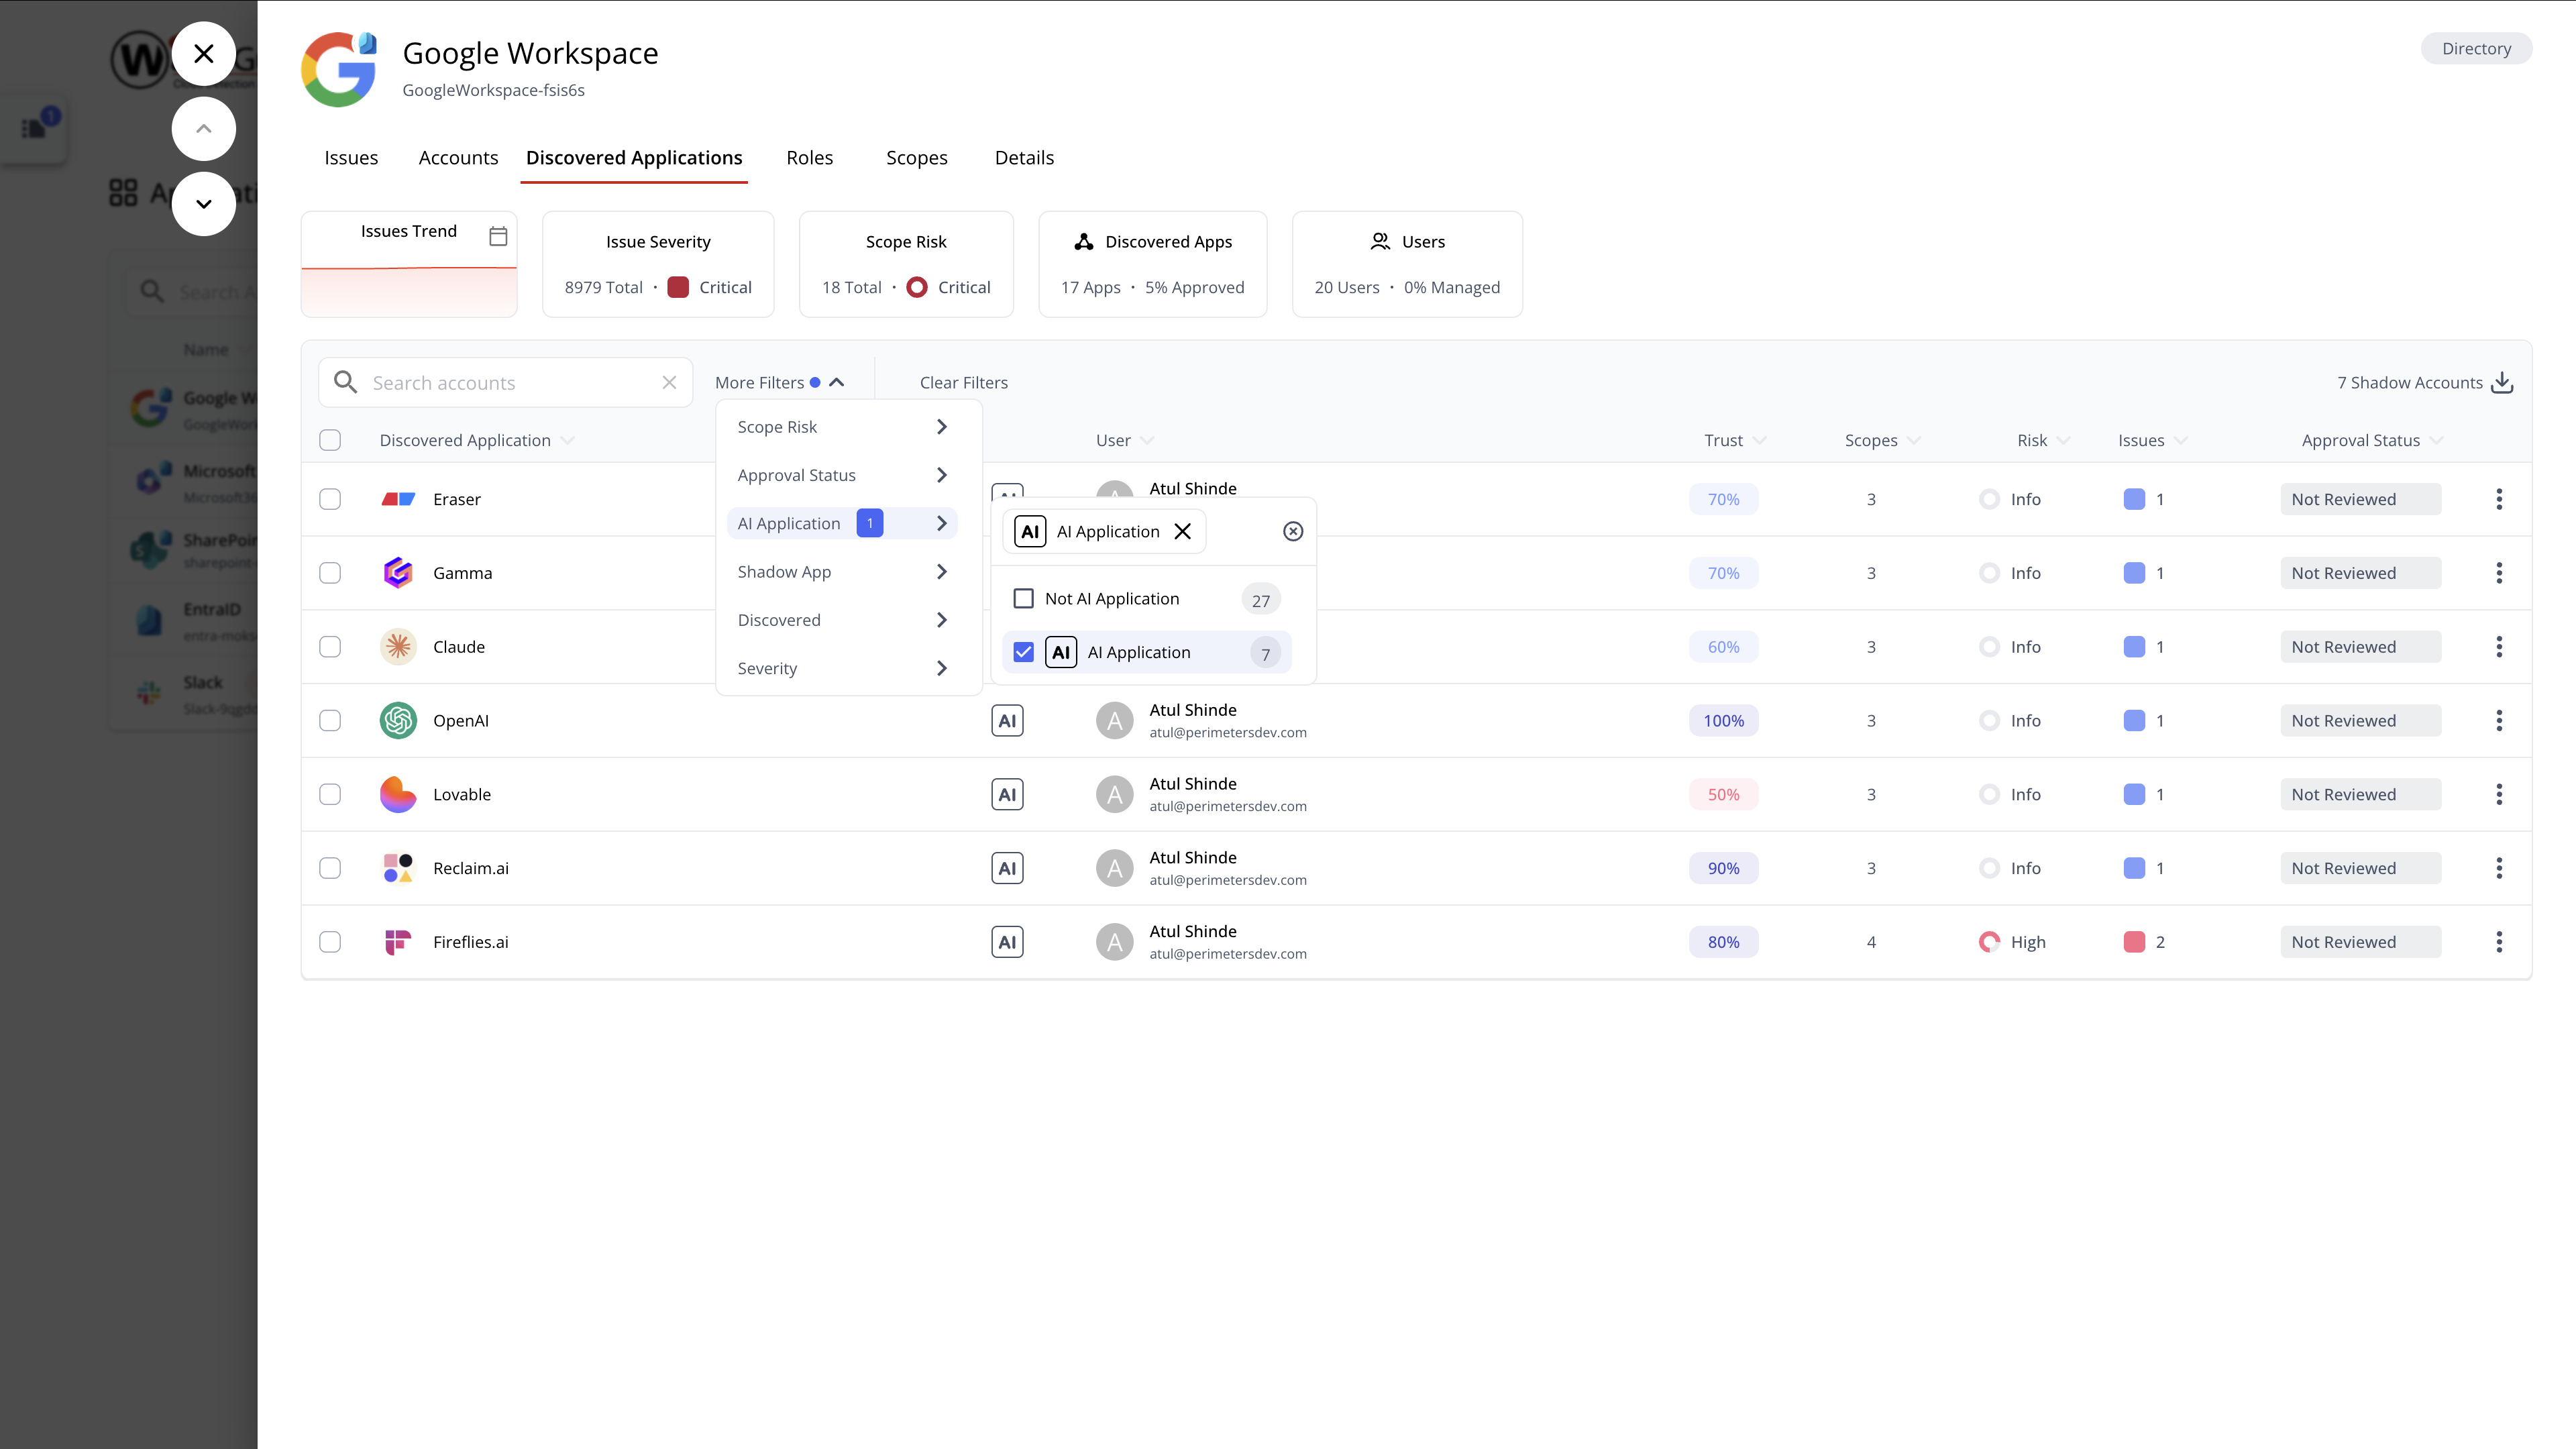2576x1449 pixels.
Task: Open the Scopes tab
Action: pyautogui.click(x=916, y=158)
